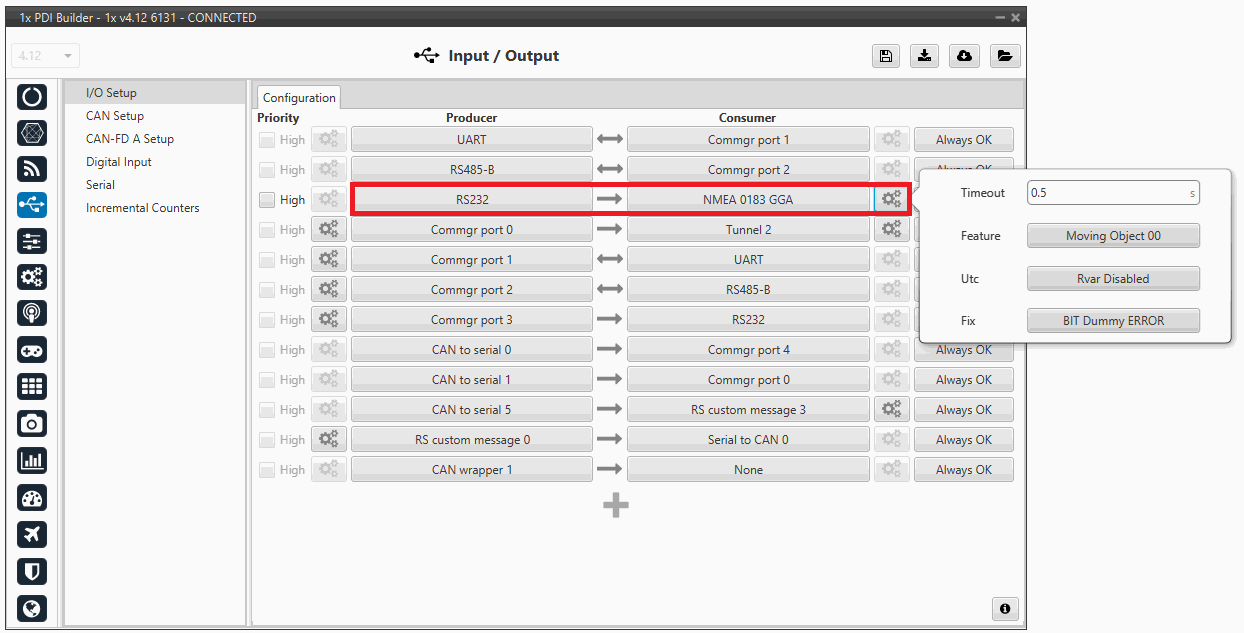Toggle High priority checkbox for RS232 row
Viewport: 1244px width, 633px height.
click(267, 200)
